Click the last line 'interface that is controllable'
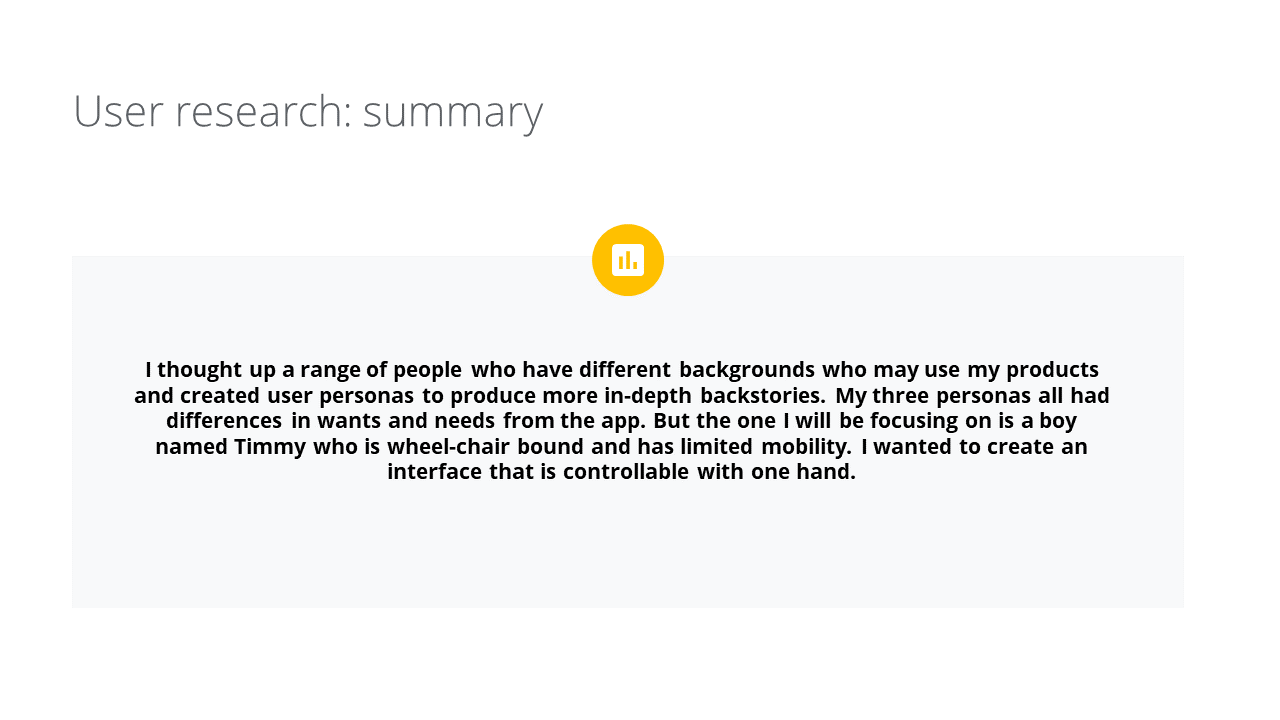This screenshot has width=1280, height=720. click(622, 471)
